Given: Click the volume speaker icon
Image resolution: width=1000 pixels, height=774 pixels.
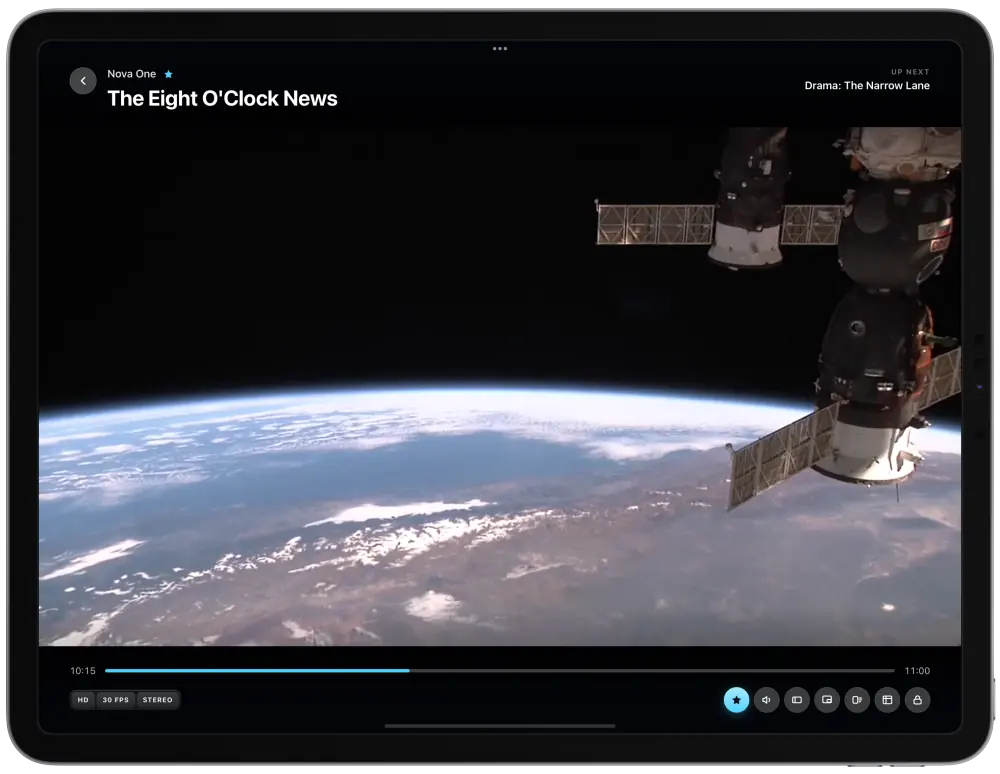Looking at the screenshot, I should coord(767,700).
